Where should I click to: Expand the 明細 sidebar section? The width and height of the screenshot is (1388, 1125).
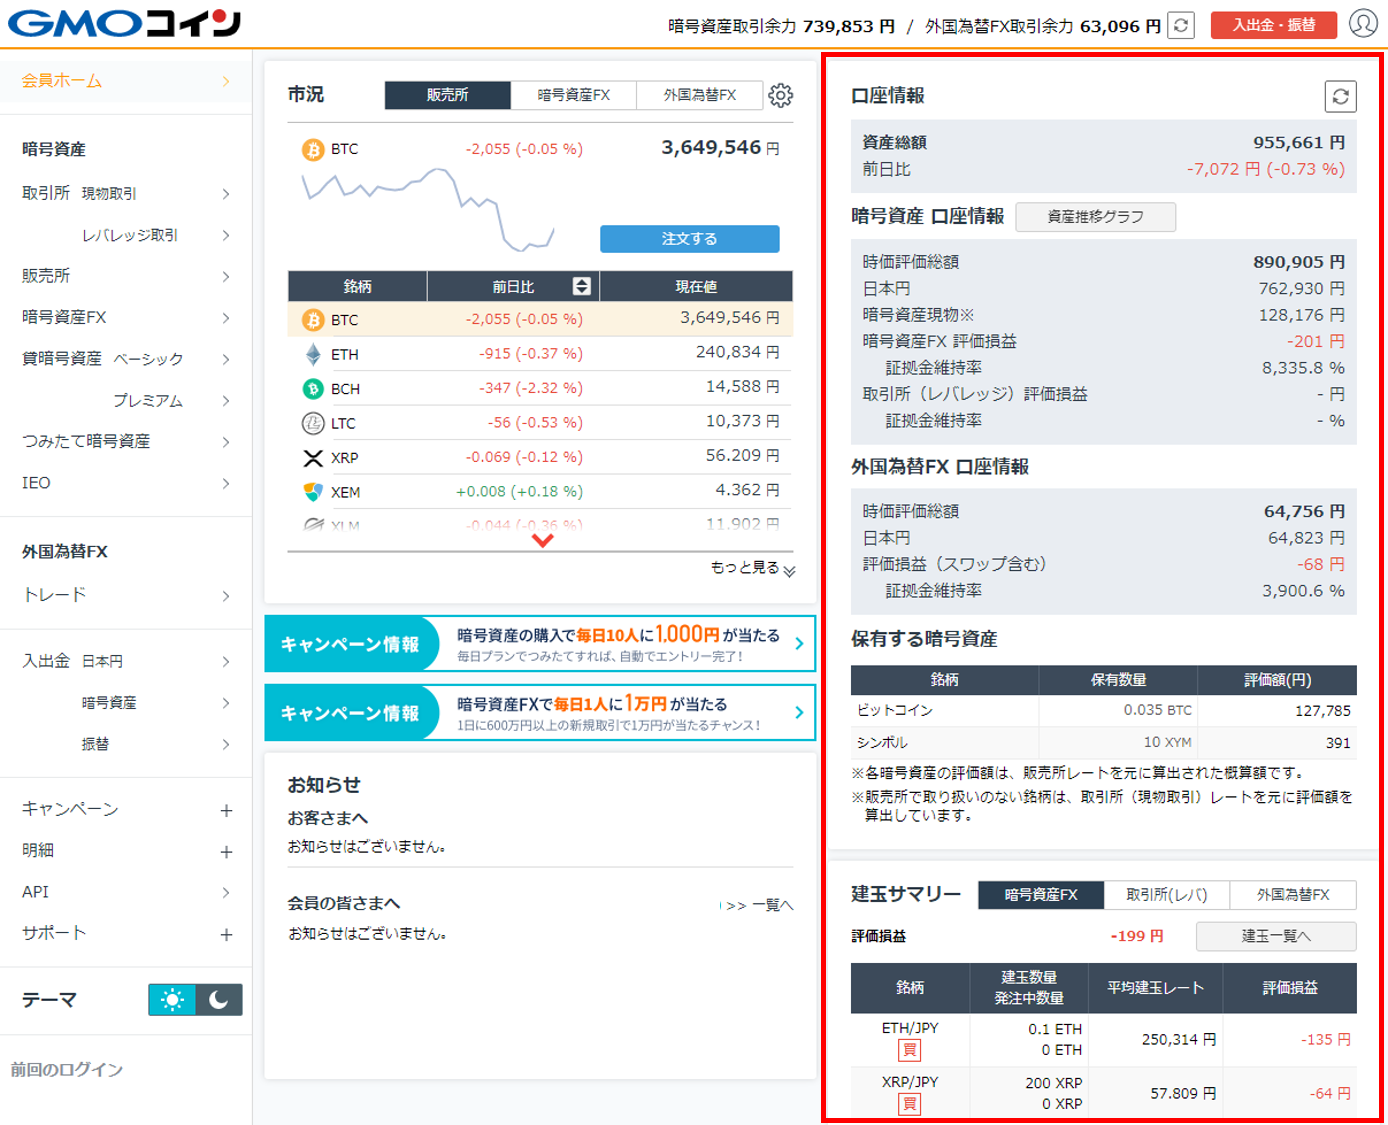point(226,852)
